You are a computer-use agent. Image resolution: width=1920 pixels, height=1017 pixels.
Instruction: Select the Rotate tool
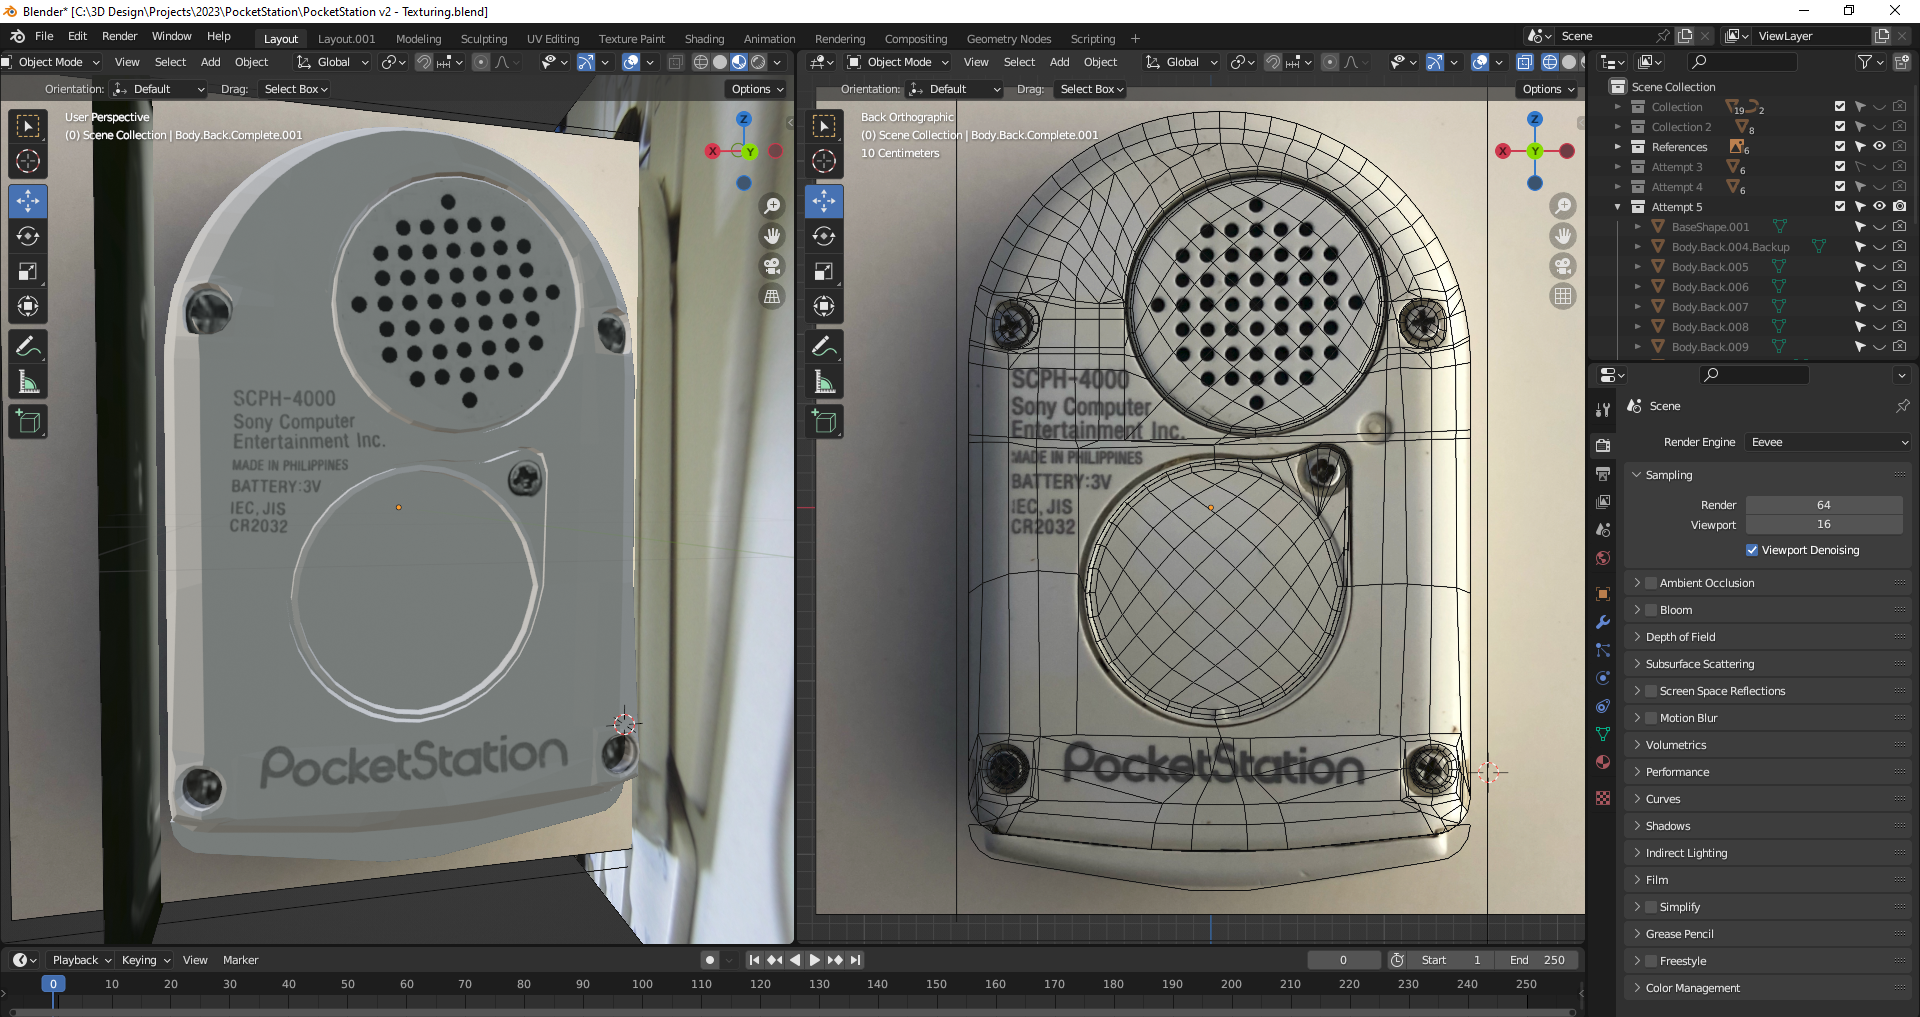click(x=28, y=237)
